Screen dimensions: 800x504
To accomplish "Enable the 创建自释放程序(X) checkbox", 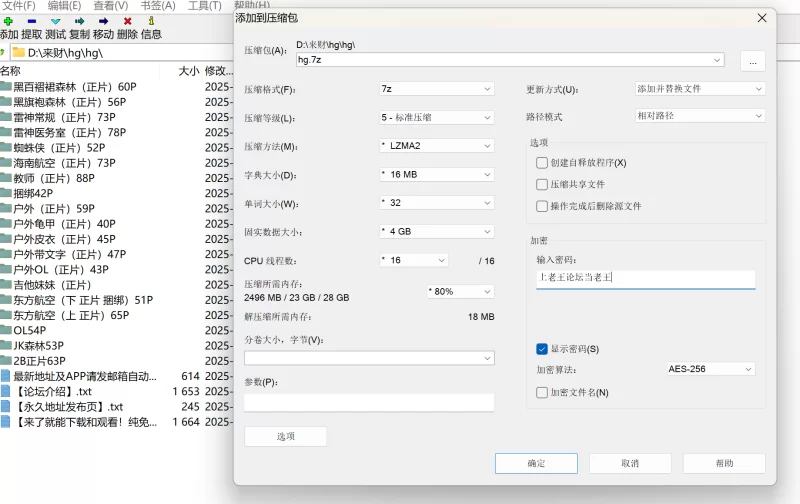I will pos(542,163).
